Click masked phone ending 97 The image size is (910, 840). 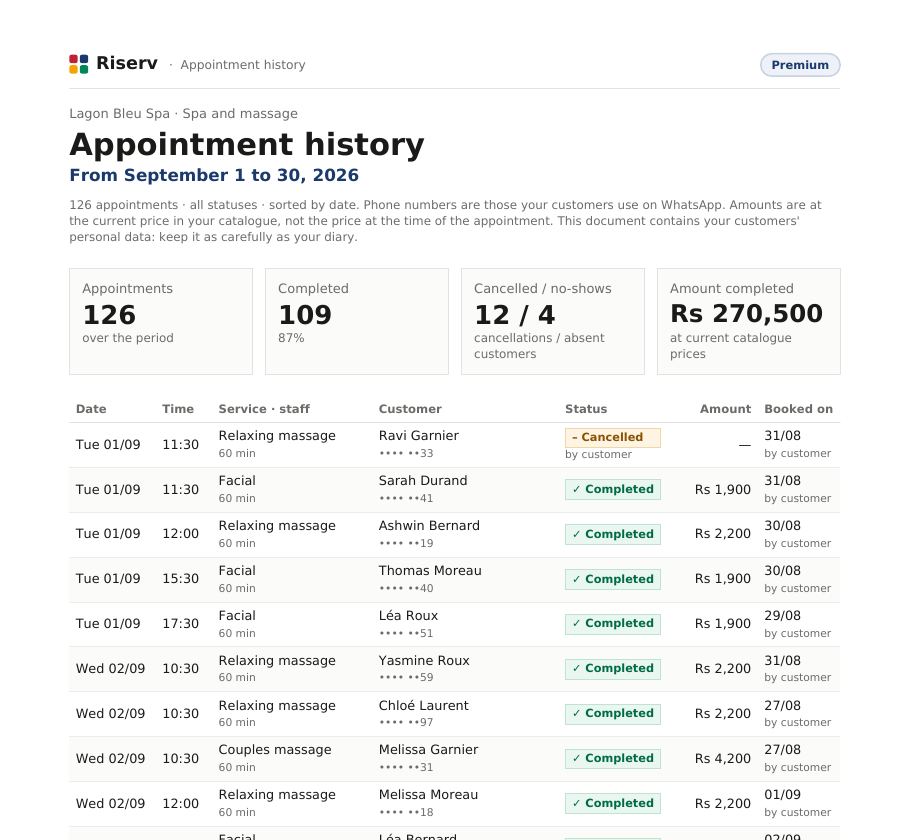pyautogui.click(x=406, y=722)
